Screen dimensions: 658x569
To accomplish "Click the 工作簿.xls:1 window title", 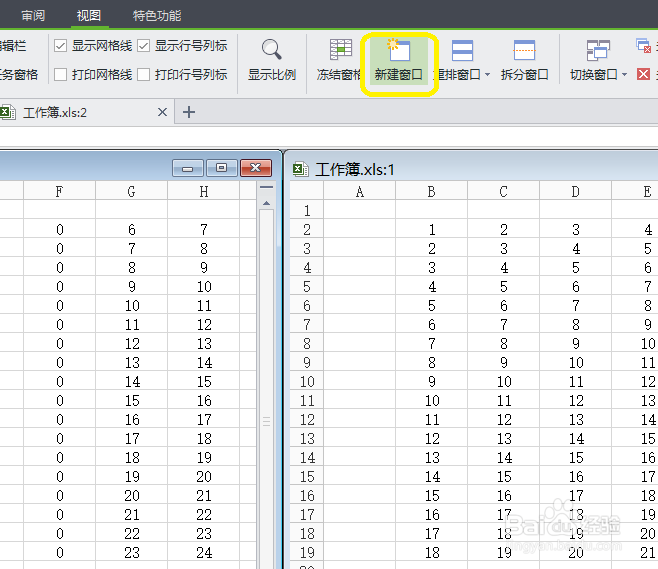I will tap(355, 170).
